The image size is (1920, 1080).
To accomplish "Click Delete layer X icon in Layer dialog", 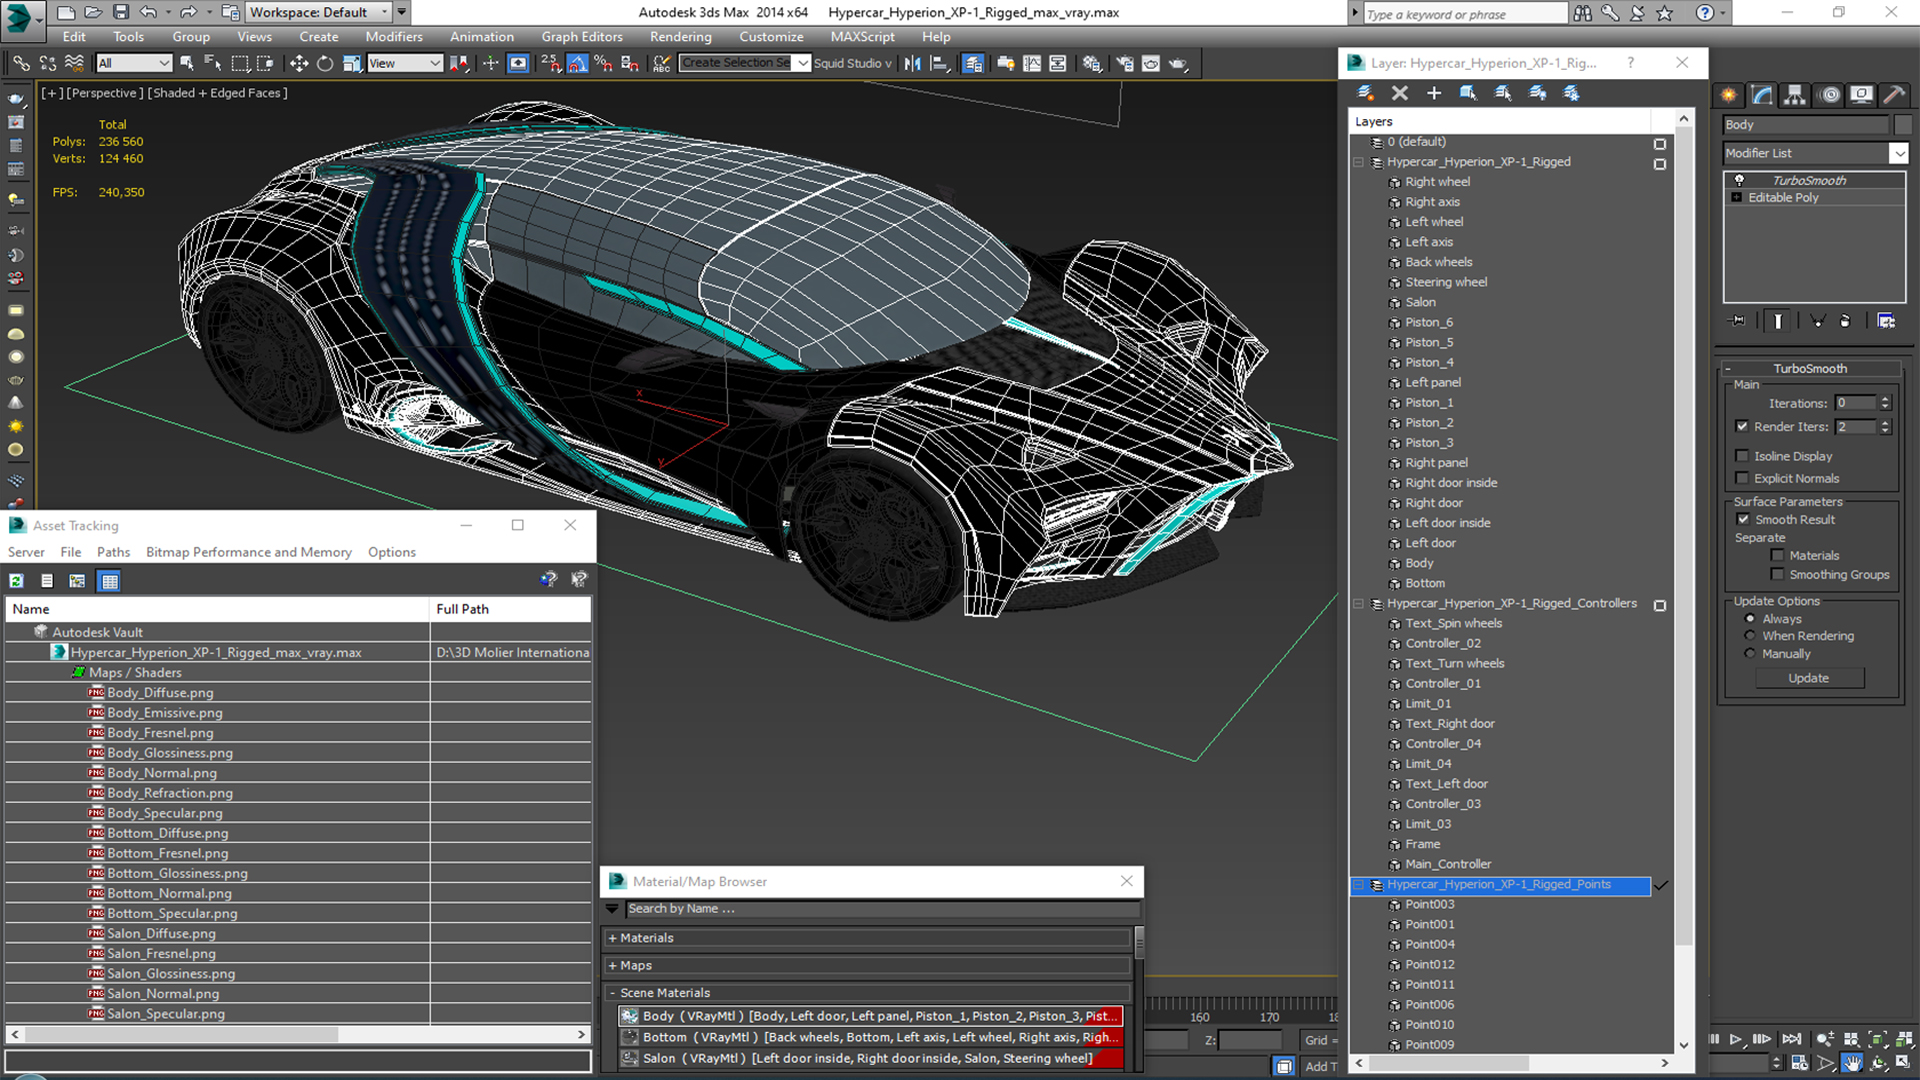I will pyautogui.click(x=1400, y=93).
